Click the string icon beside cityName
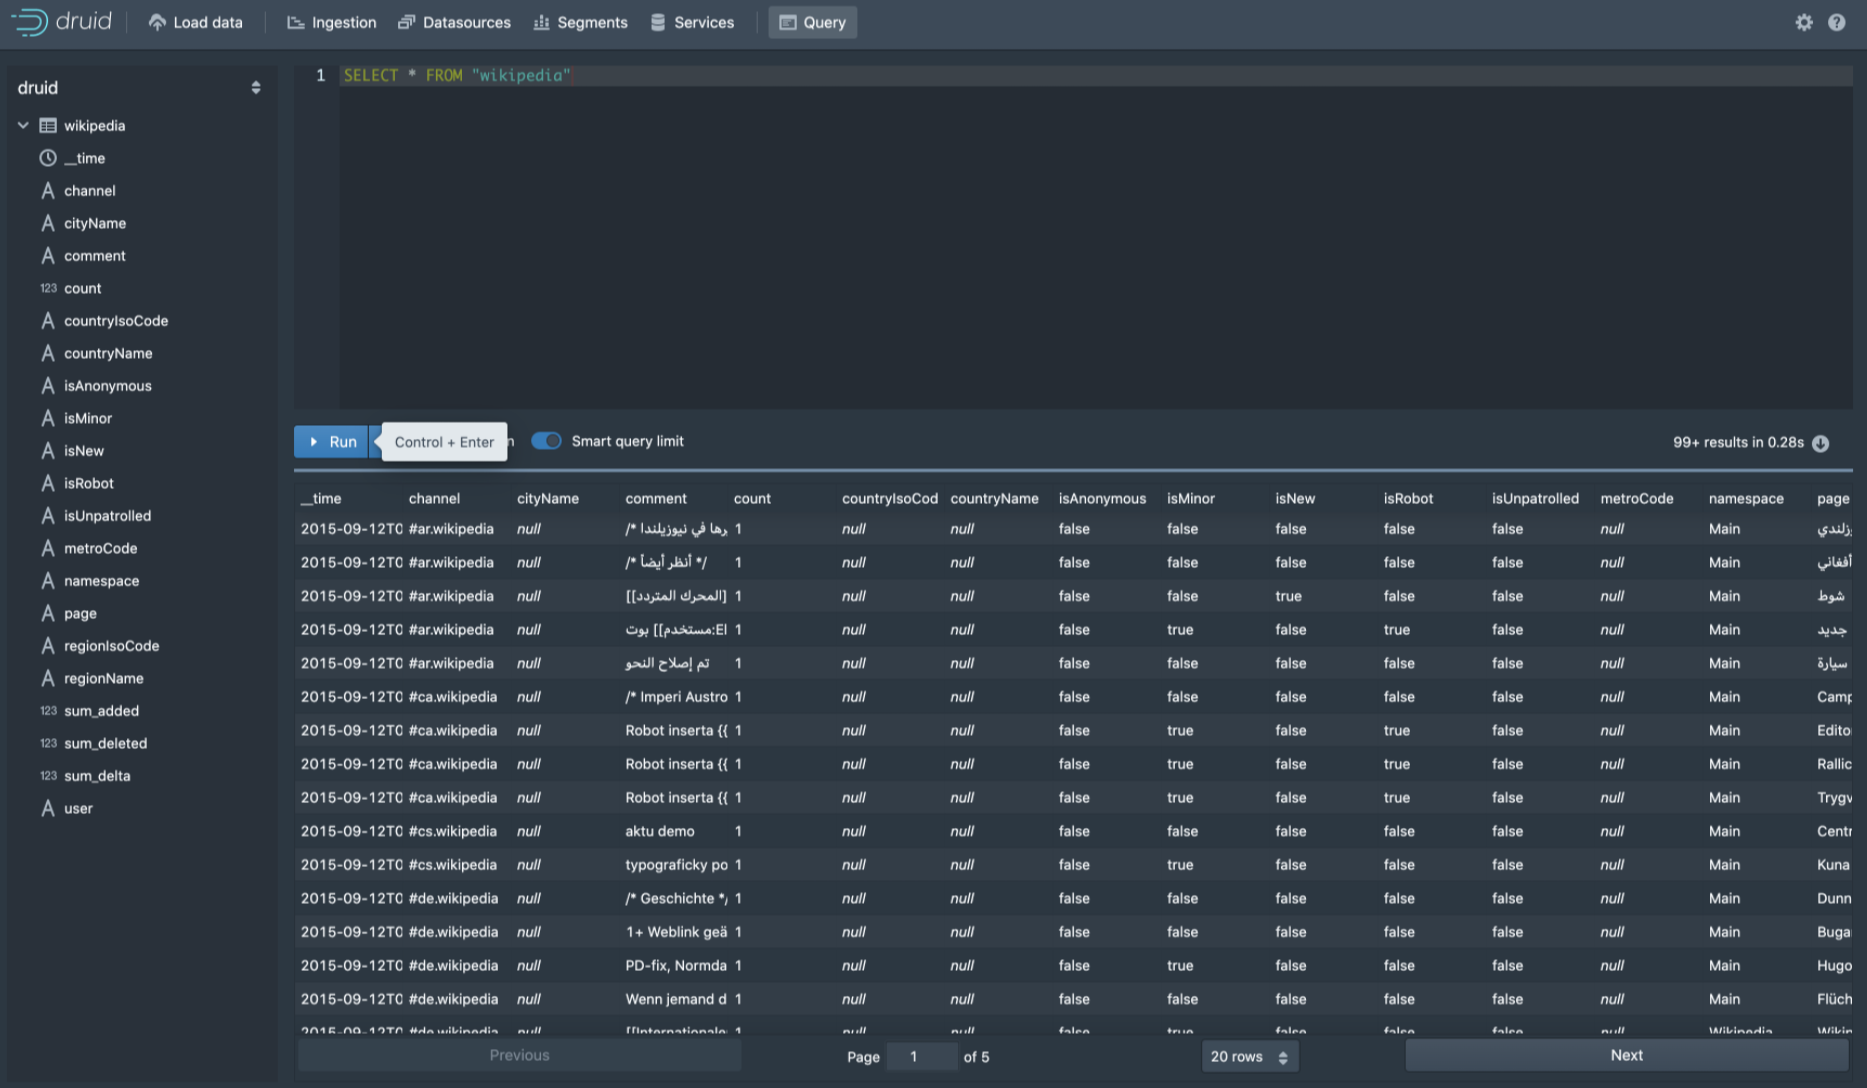This screenshot has width=1867, height=1088. click(48, 223)
